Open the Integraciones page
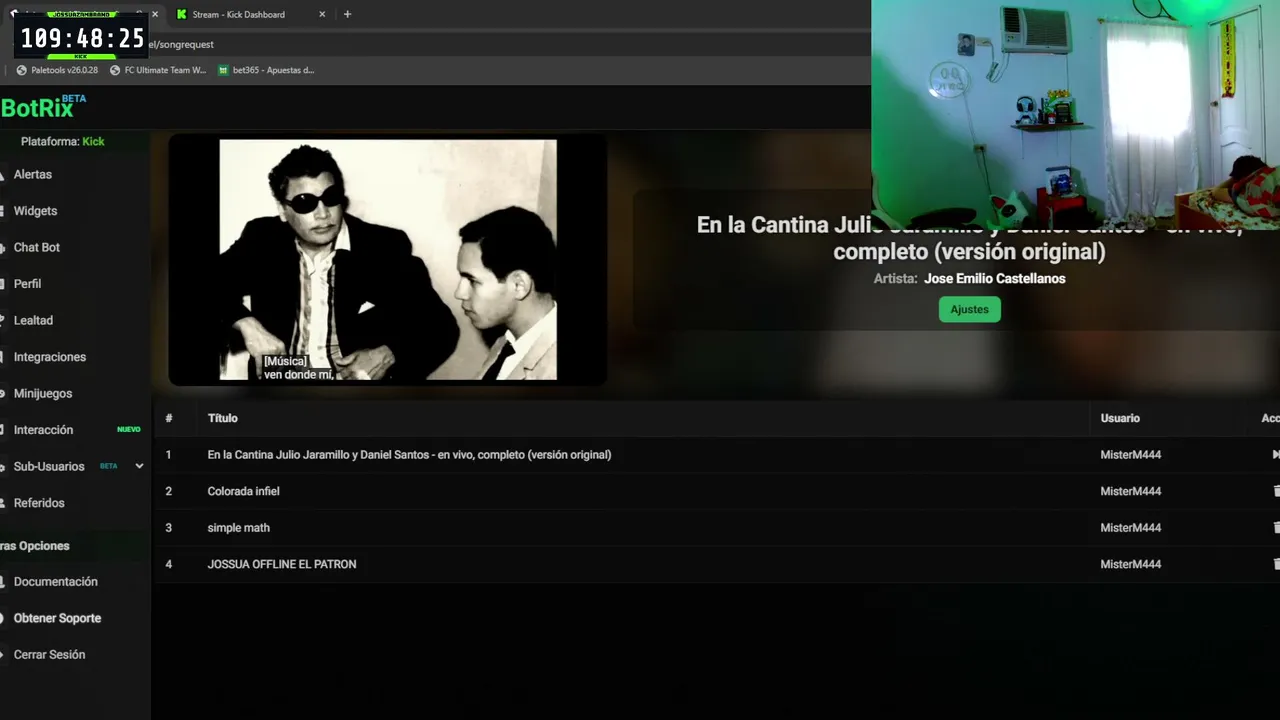The width and height of the screenshot is (1280, 720). click(50, 357)
